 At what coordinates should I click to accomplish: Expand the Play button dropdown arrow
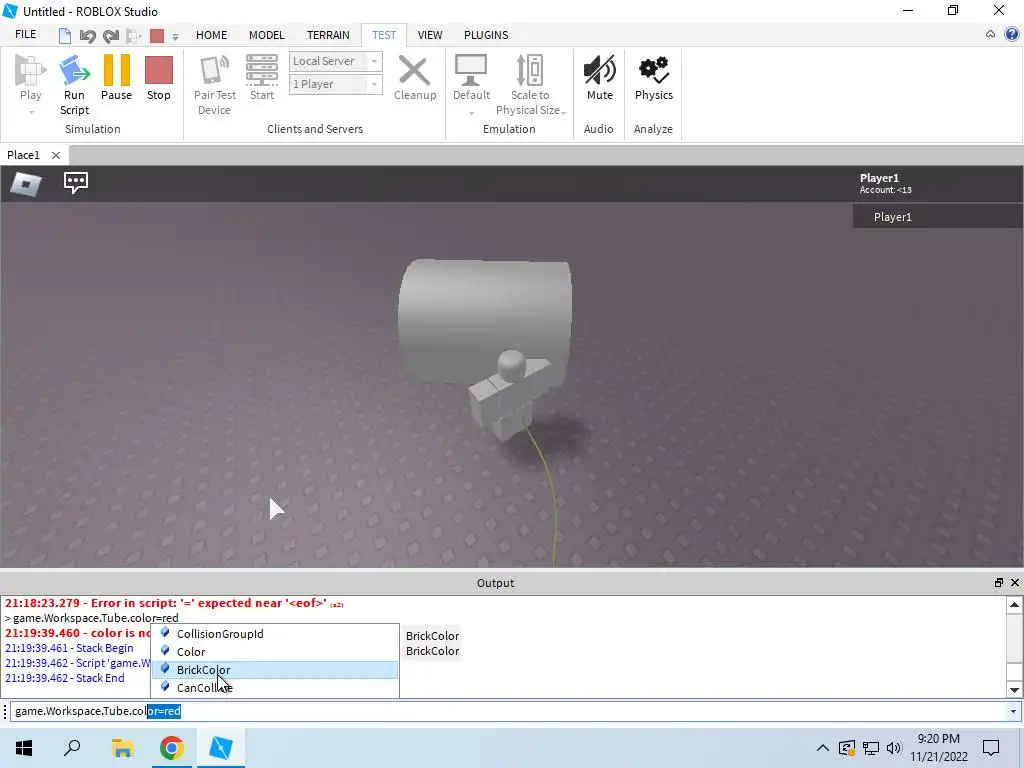(x=31, y=112)
